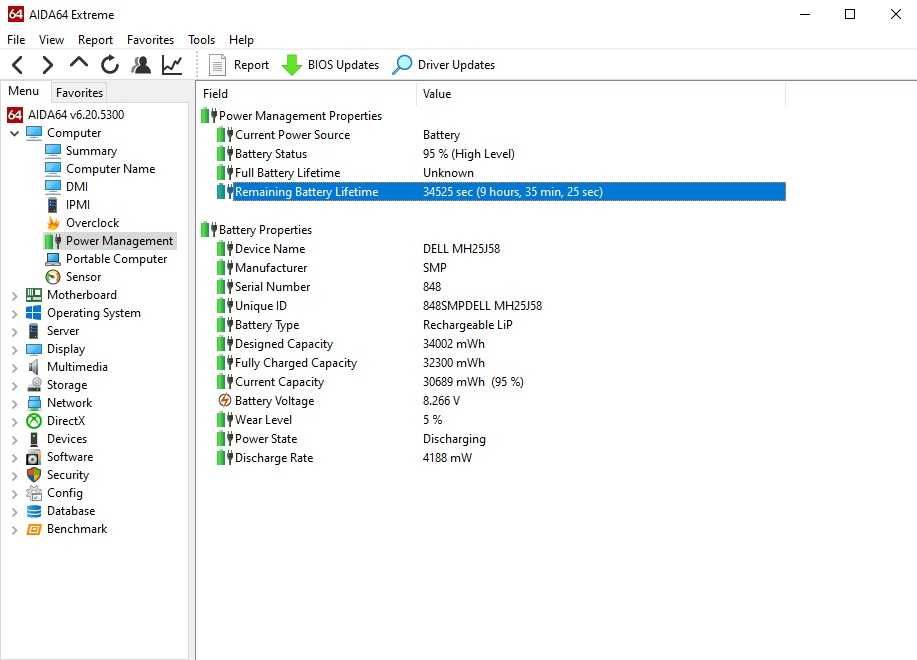Screen dimensions: 917x660
Task: Sort by the Value column header
Action: point(601,94)
